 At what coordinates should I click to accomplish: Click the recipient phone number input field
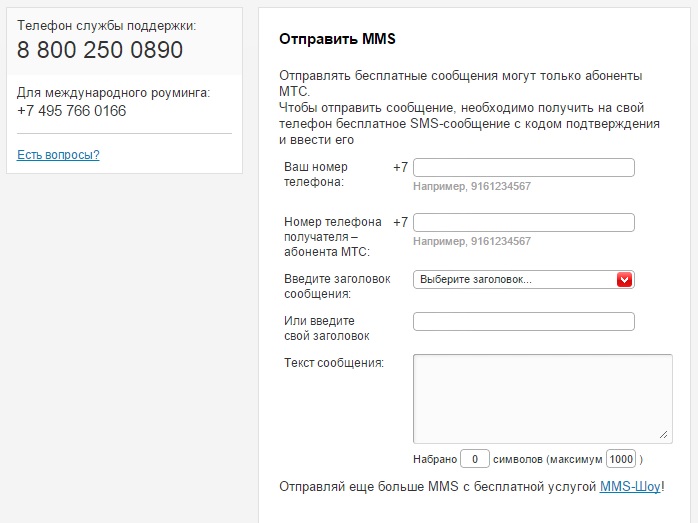pos(523,222)
